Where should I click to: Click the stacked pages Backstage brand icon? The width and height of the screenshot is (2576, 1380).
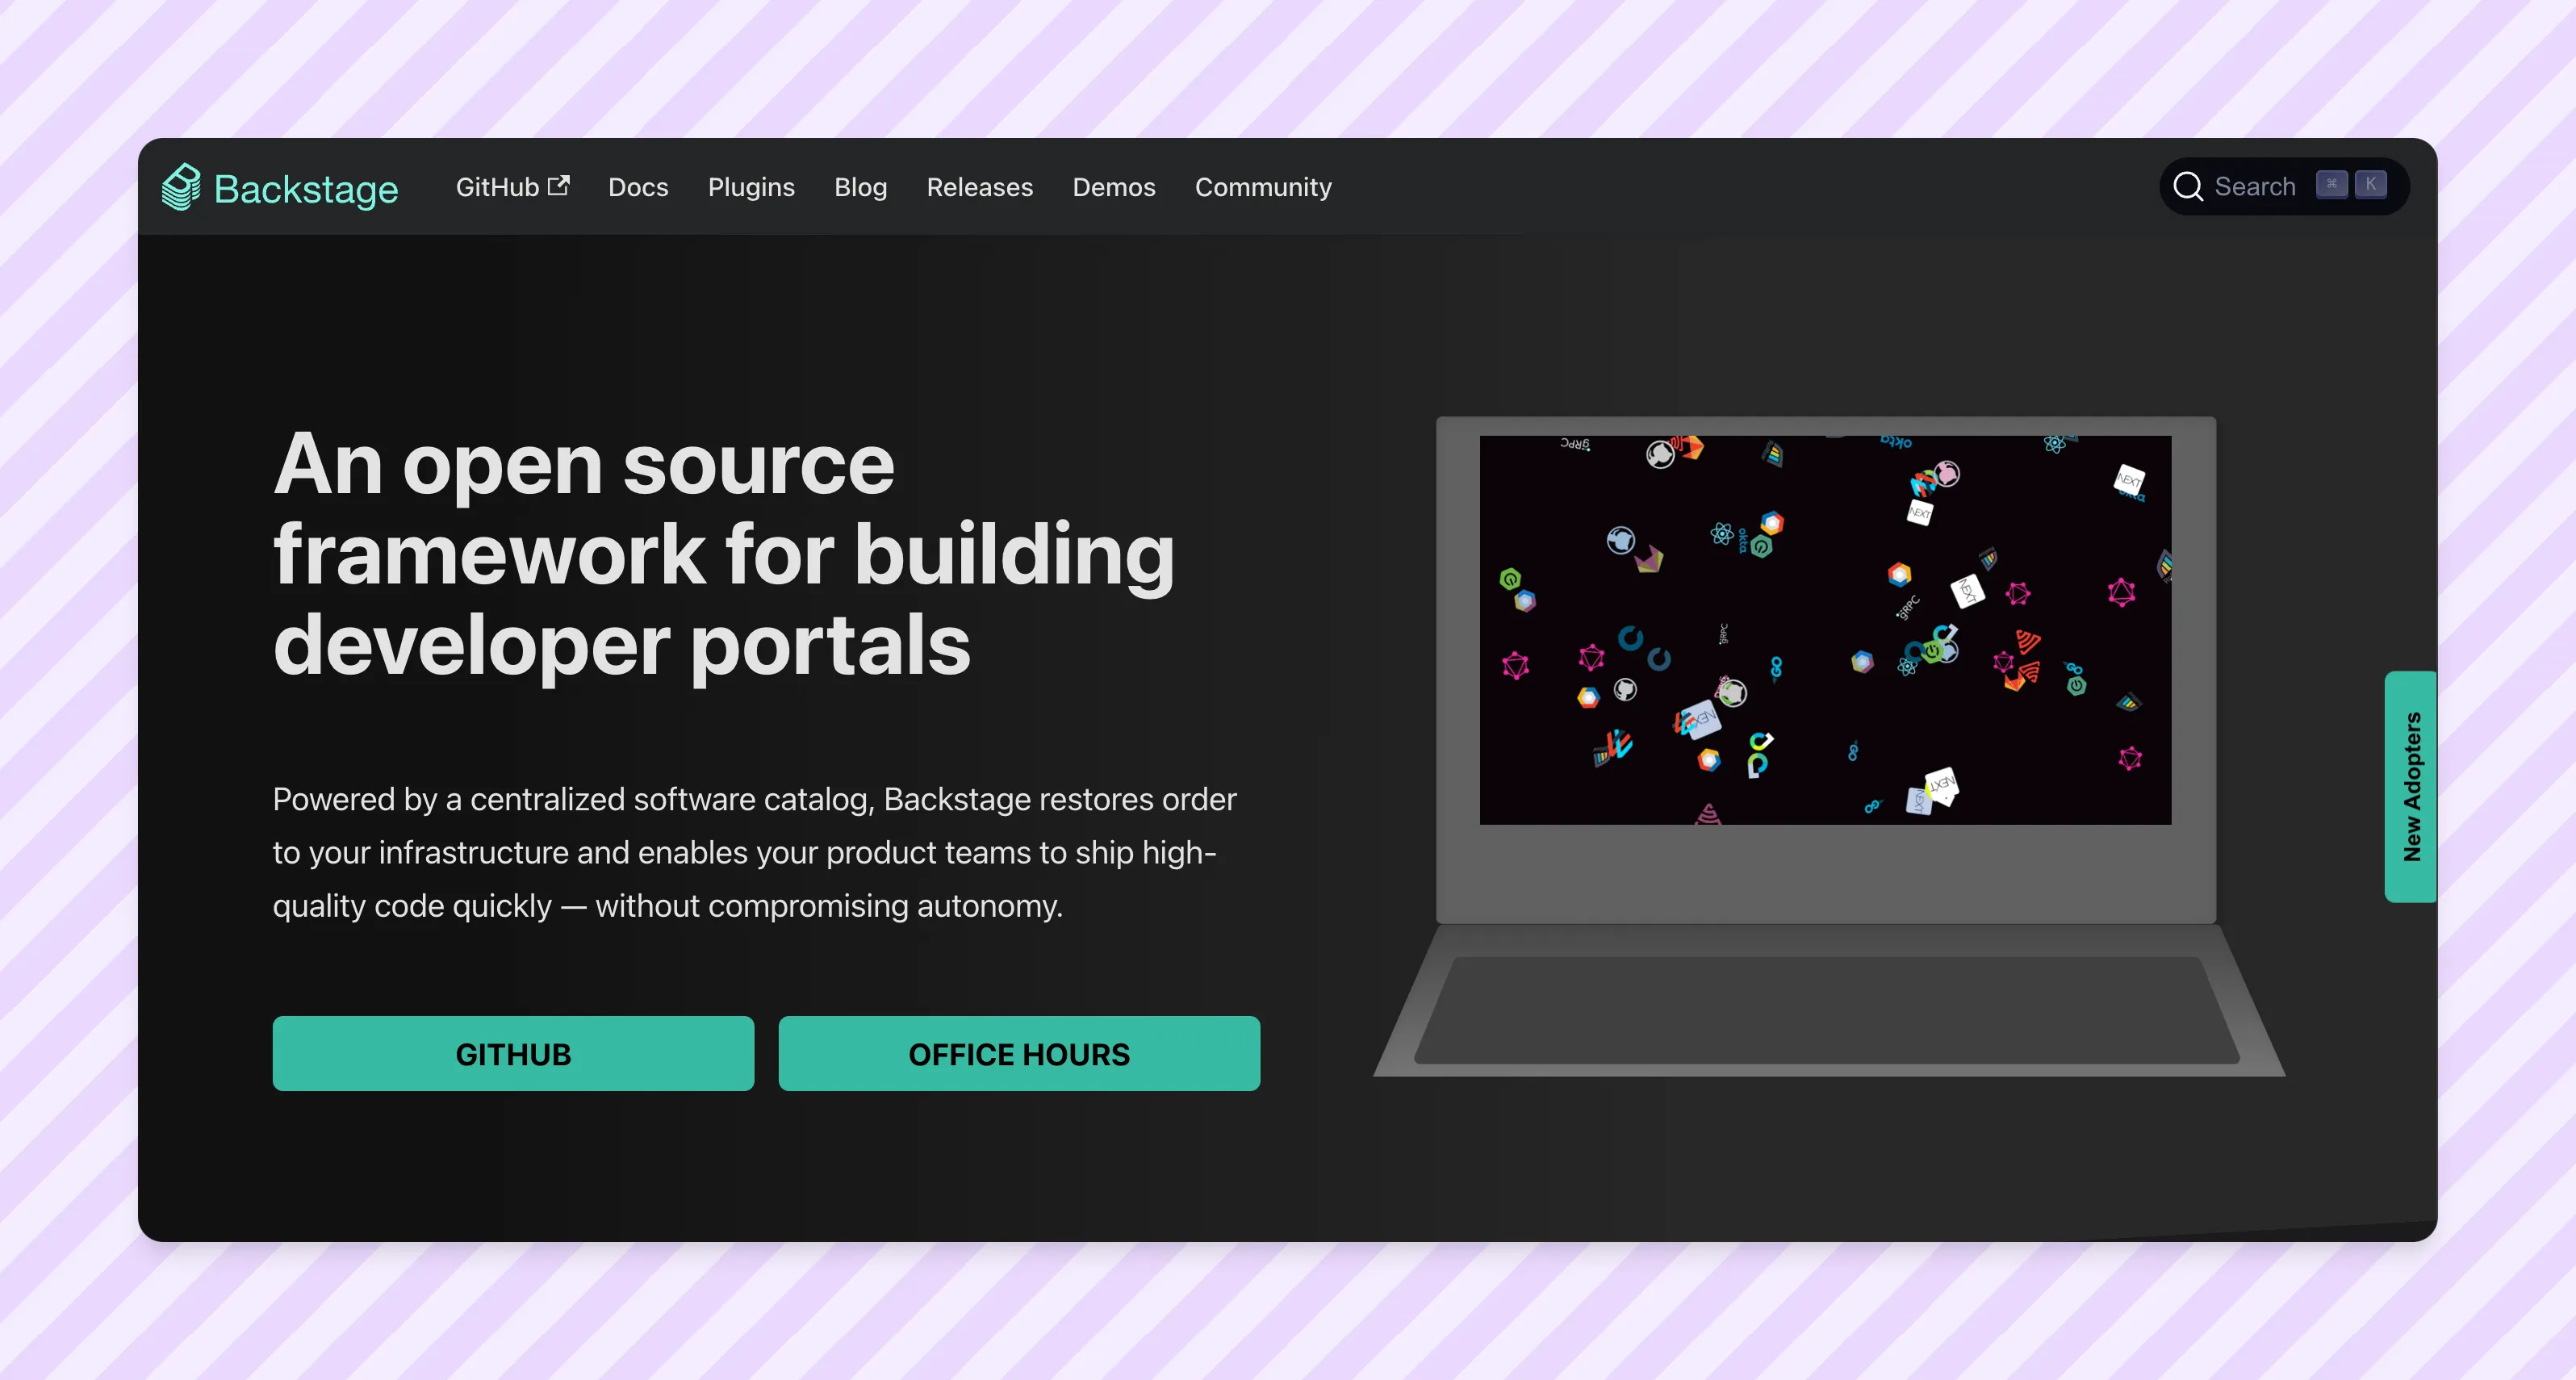tap(184, 187)
